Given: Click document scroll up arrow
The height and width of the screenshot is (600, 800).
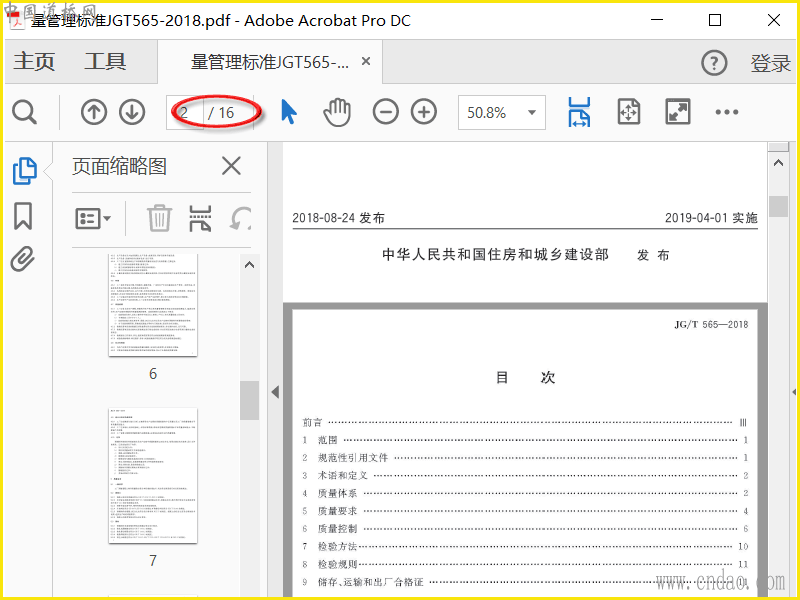Looking at the screenshot, I should click(x=778, y=163).
